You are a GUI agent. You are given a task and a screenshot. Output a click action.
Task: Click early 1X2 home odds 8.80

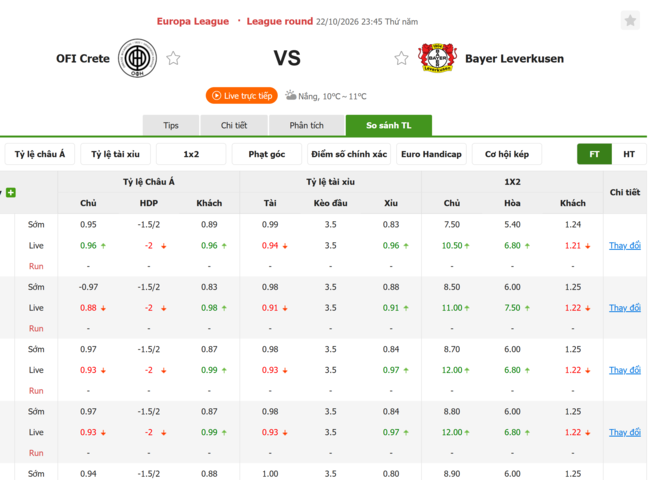[x=452, y=411]
